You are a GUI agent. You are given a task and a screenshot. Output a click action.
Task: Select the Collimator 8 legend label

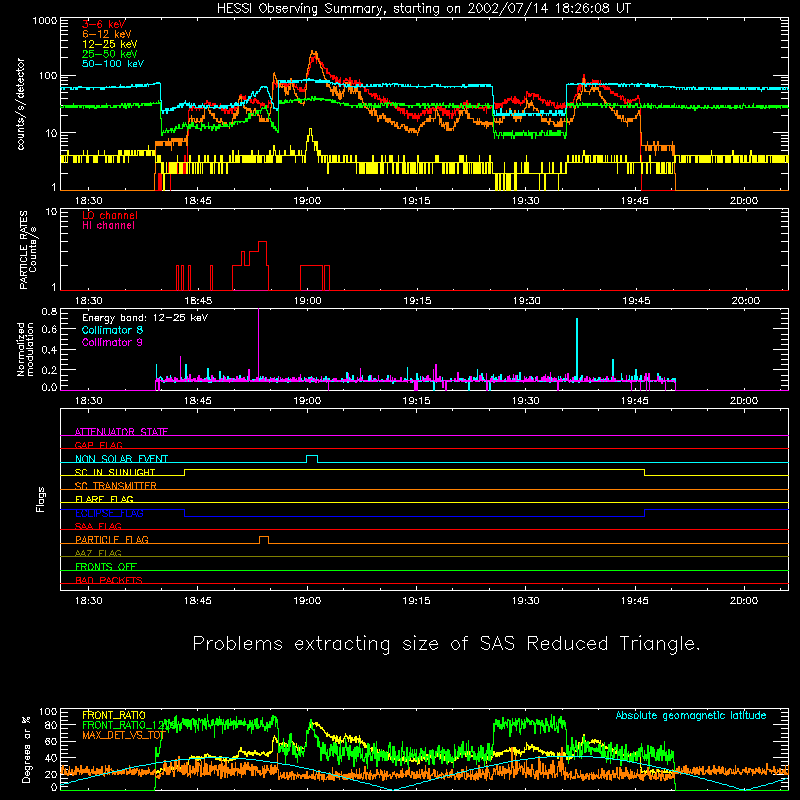(112, 330)
